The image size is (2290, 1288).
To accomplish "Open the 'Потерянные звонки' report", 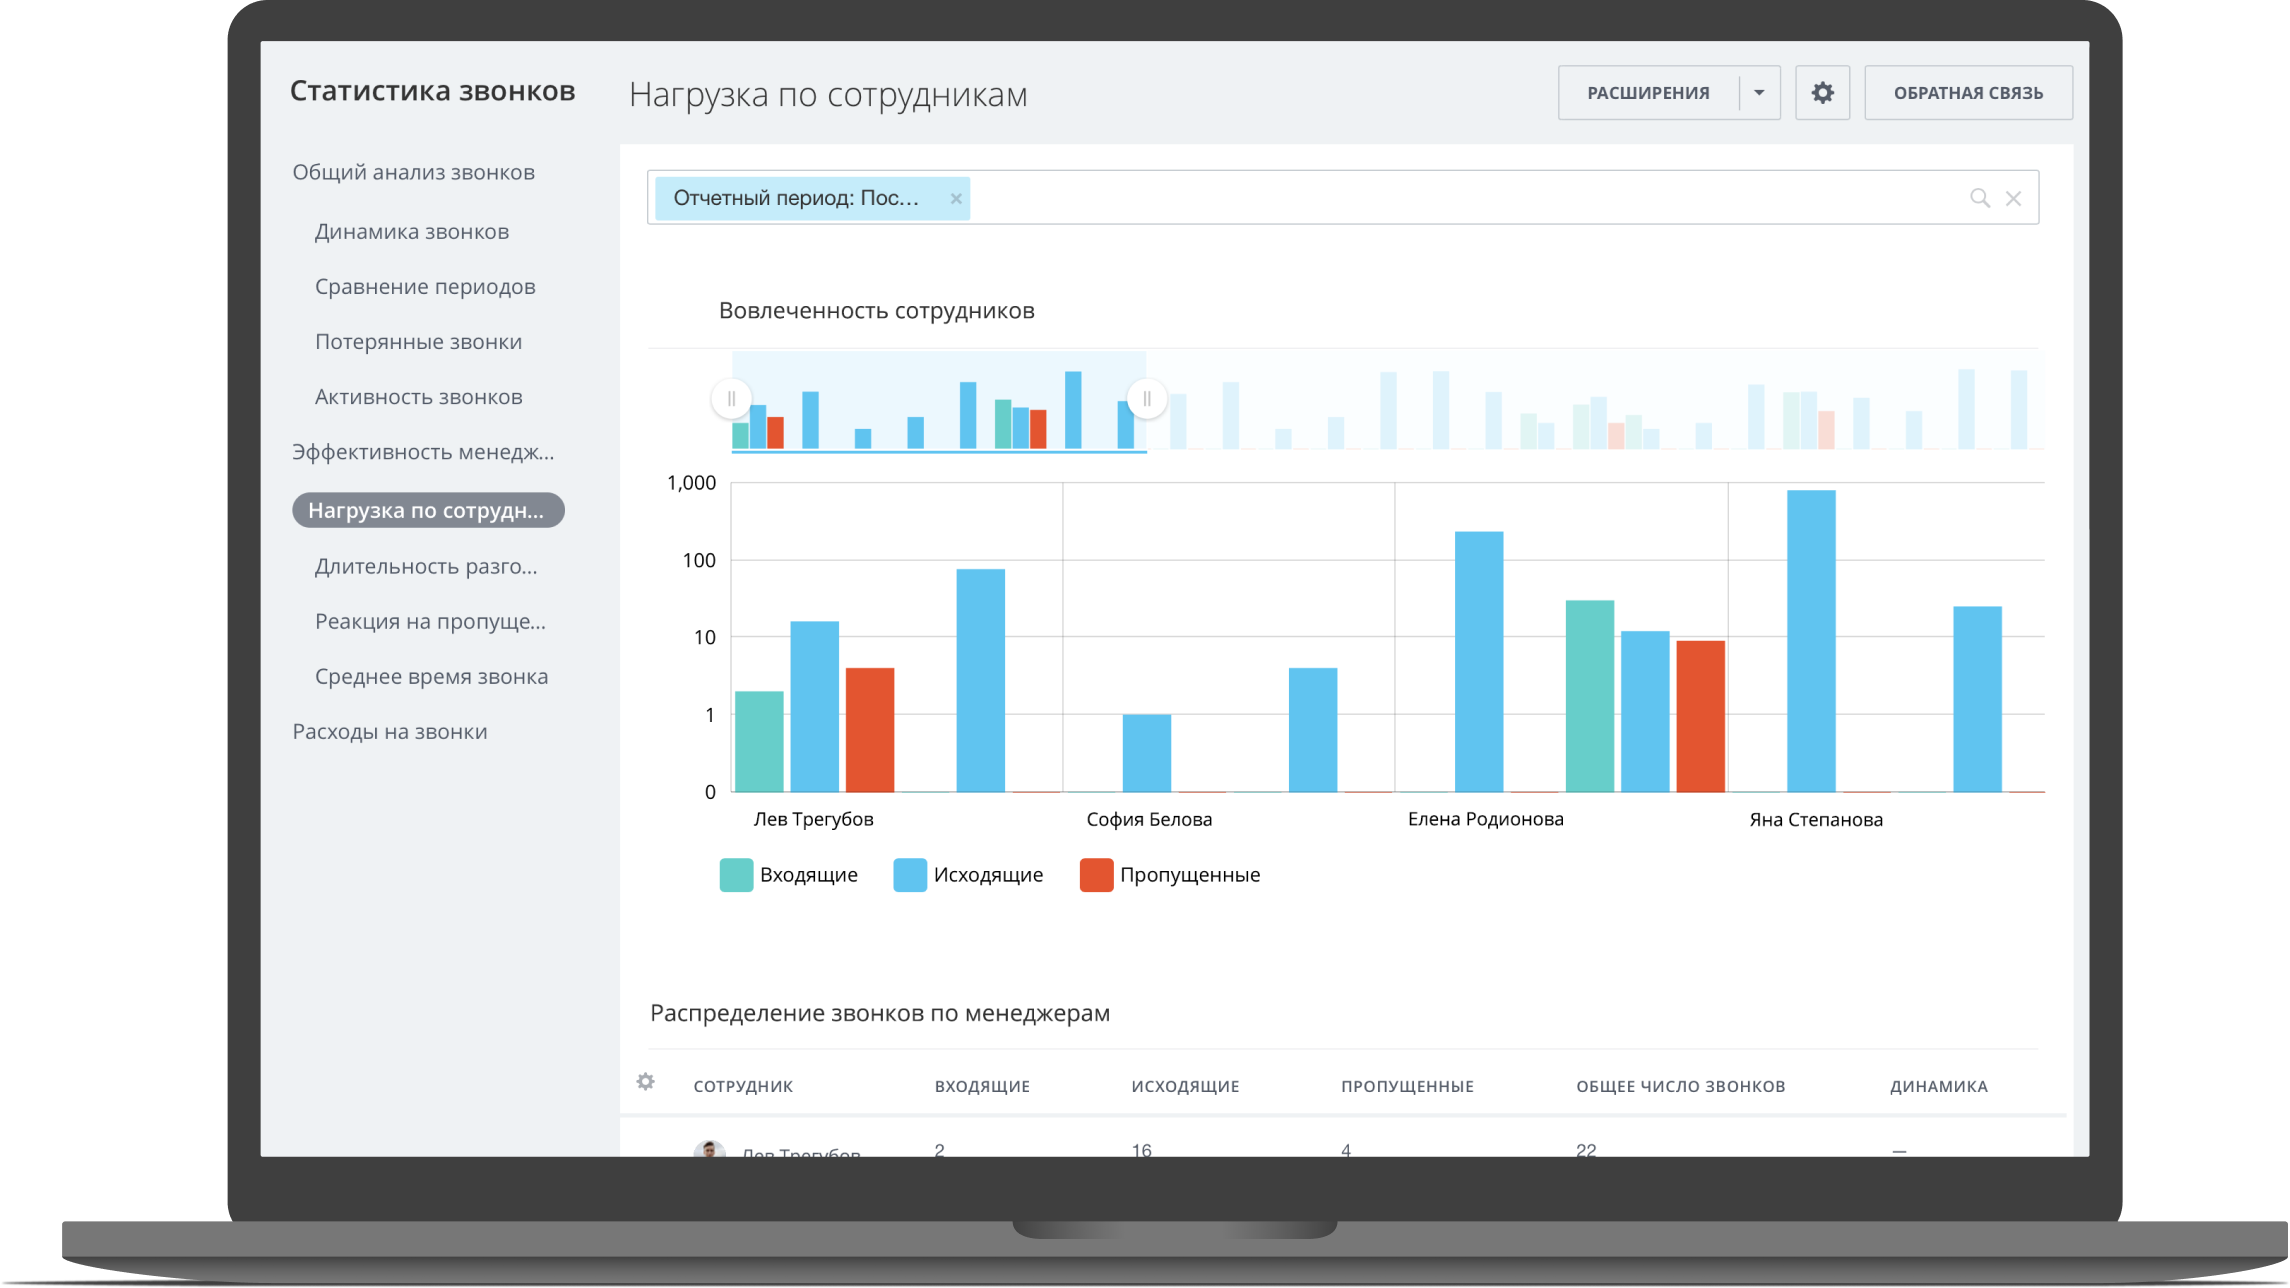I will click(x=418, y=342).
